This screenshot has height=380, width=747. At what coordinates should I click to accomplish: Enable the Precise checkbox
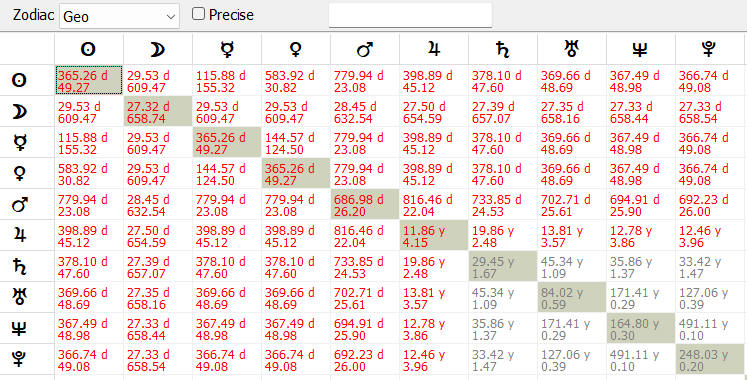click(x=198, y=14)
